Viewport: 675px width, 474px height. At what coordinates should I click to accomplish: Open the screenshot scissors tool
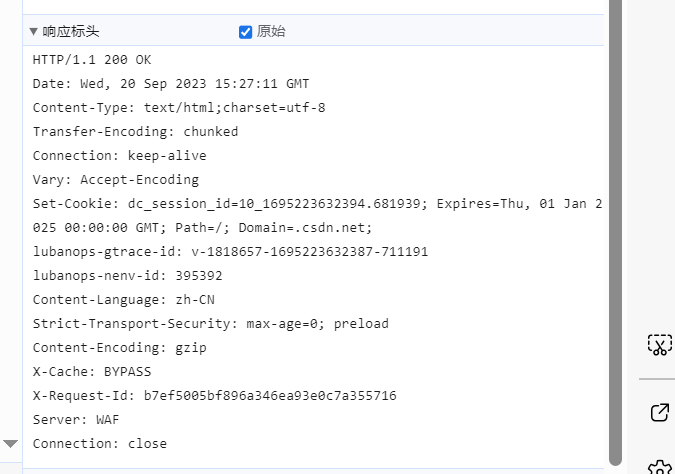coord(659,345)
